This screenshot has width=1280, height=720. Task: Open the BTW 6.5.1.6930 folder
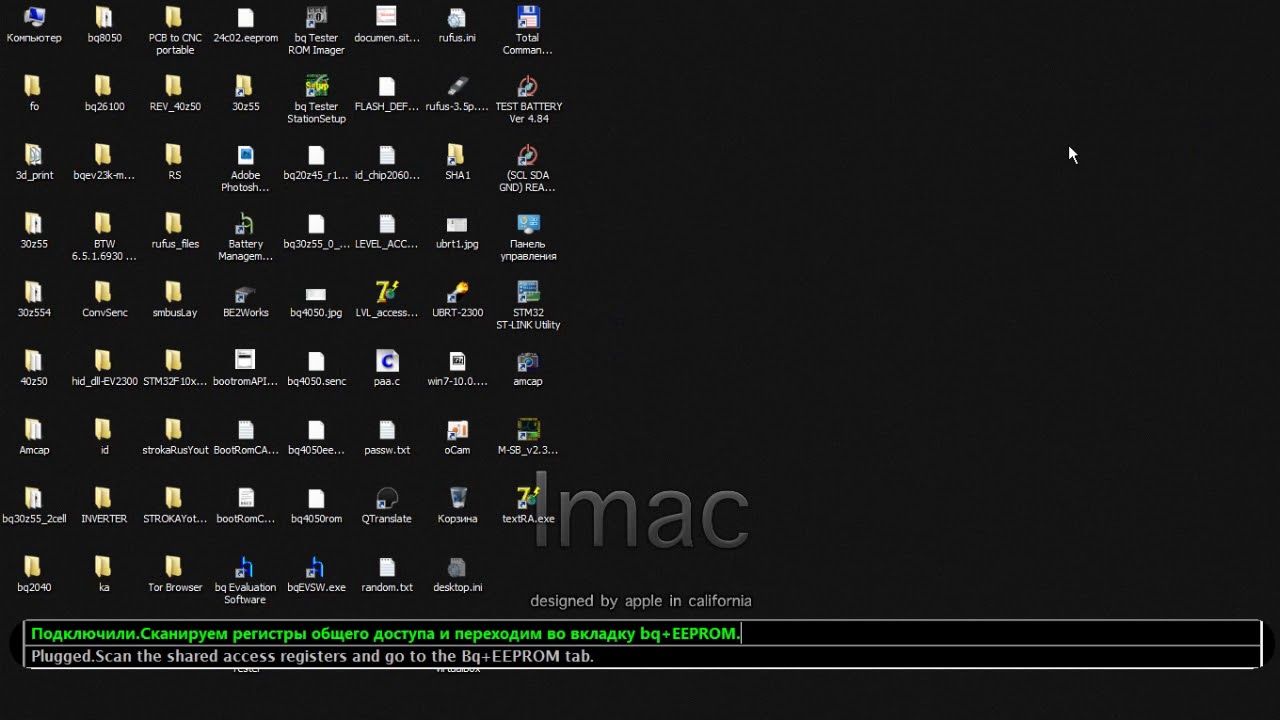click(x=104, y=237)
